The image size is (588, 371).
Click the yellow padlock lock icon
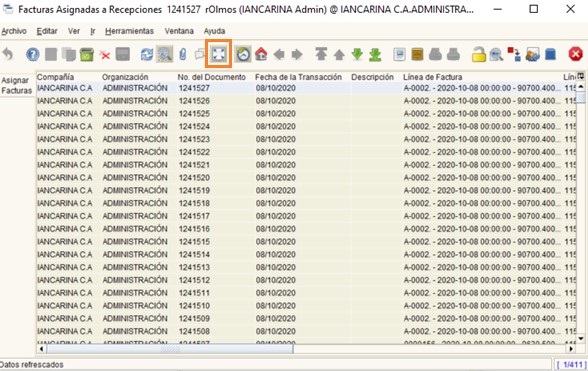tap(478, 55)
